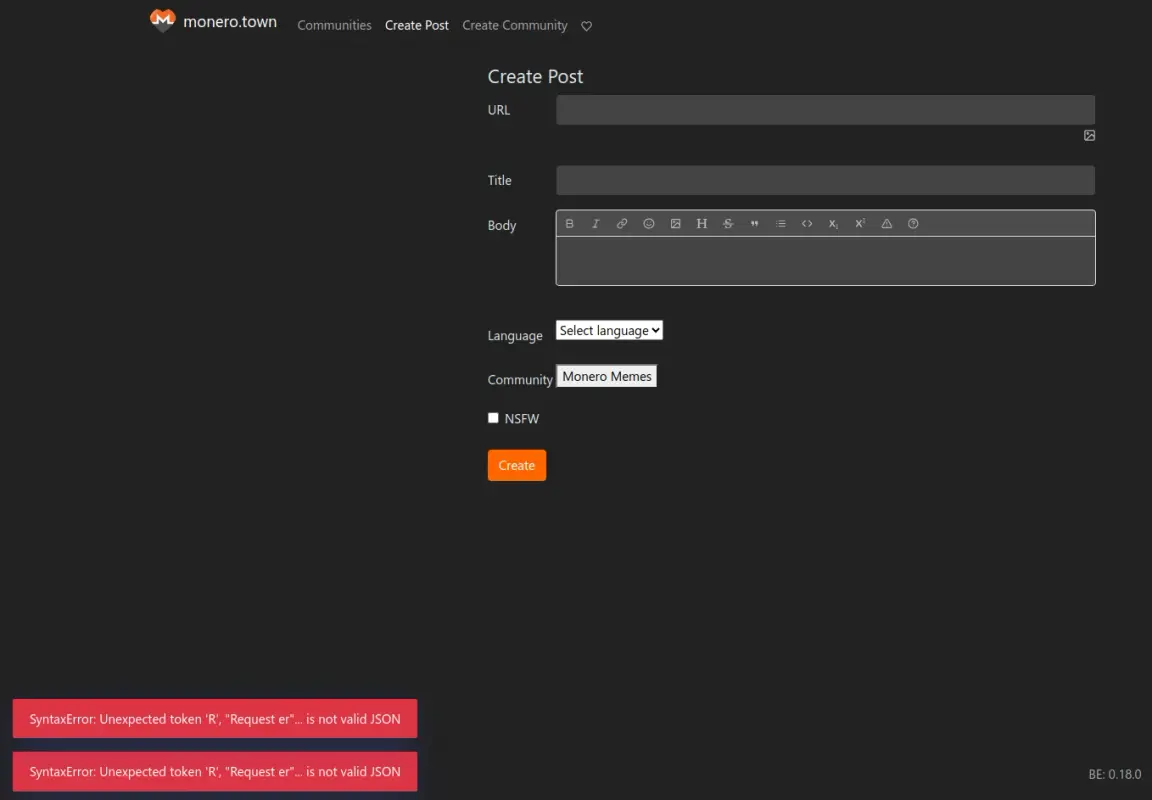This screenshot has width=1152, height=800.
Task: Click inside the Body text area
Action: (825, 261)
